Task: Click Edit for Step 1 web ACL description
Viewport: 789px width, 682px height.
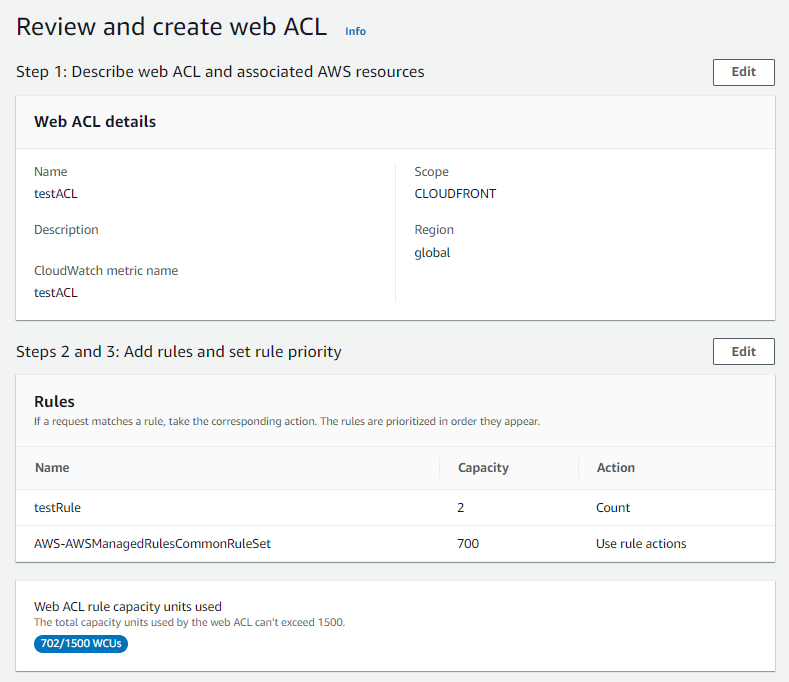Action: coord(743,72)
